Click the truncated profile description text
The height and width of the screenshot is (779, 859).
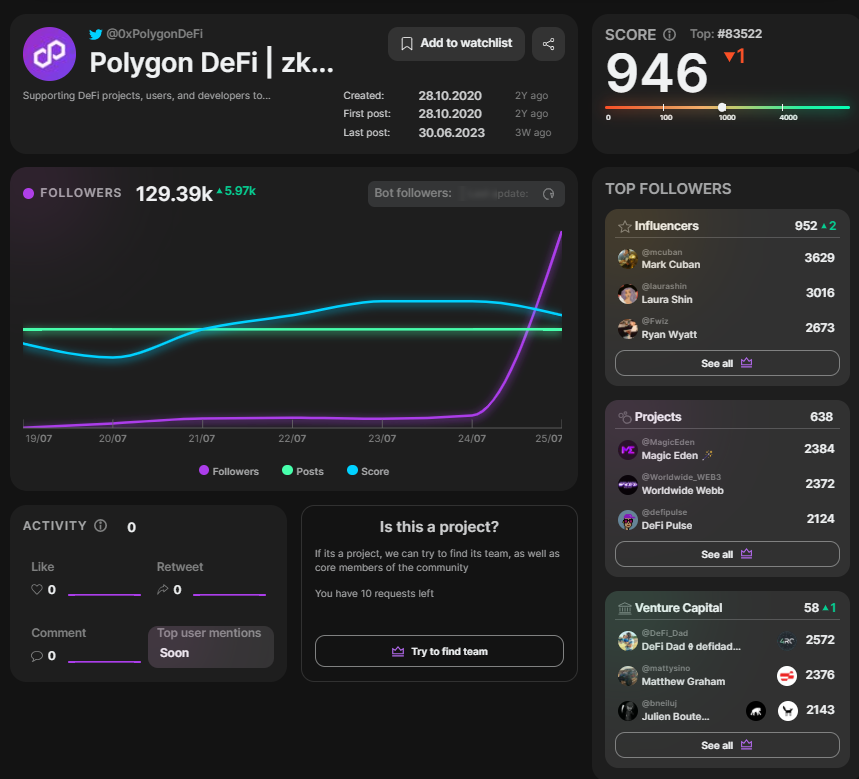tap(146, 95)
